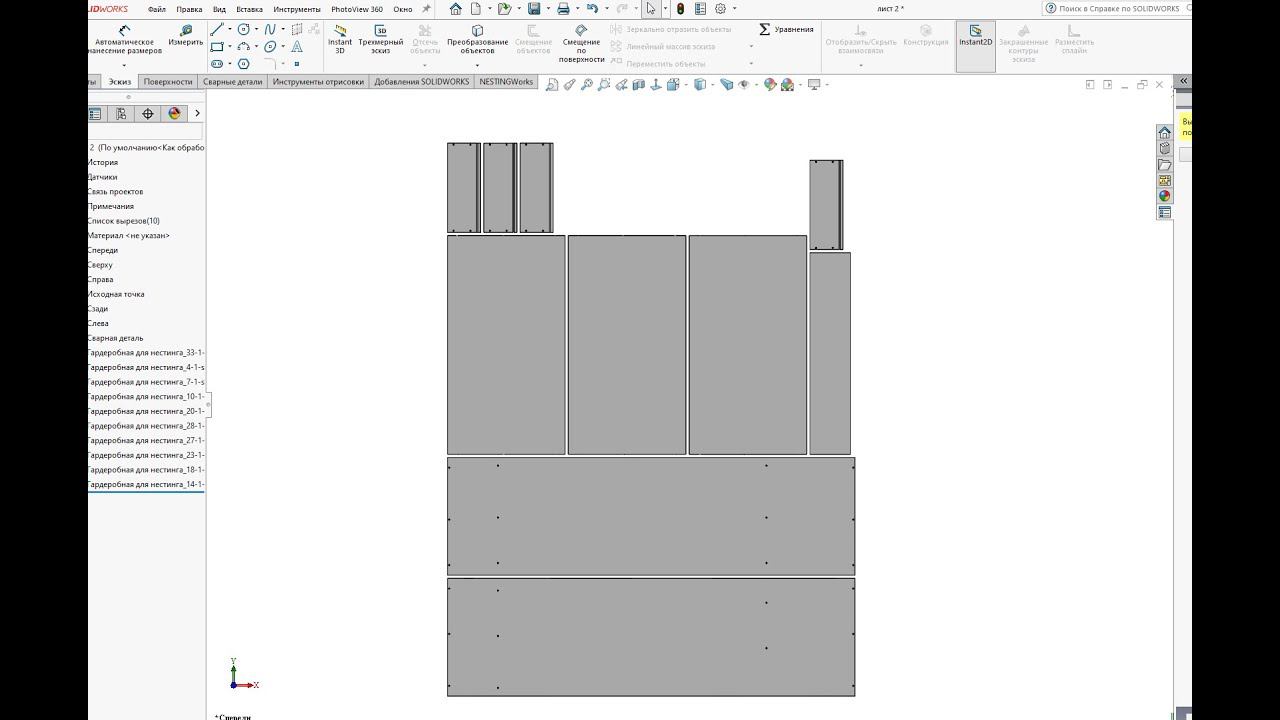Switch to the Сварные детали tab

pyautogui.click(x=232, y=82)
